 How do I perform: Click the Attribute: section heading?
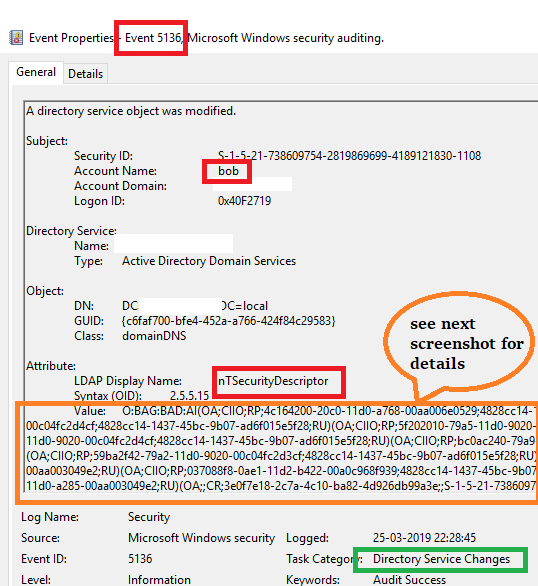click(x=51, y=366)
